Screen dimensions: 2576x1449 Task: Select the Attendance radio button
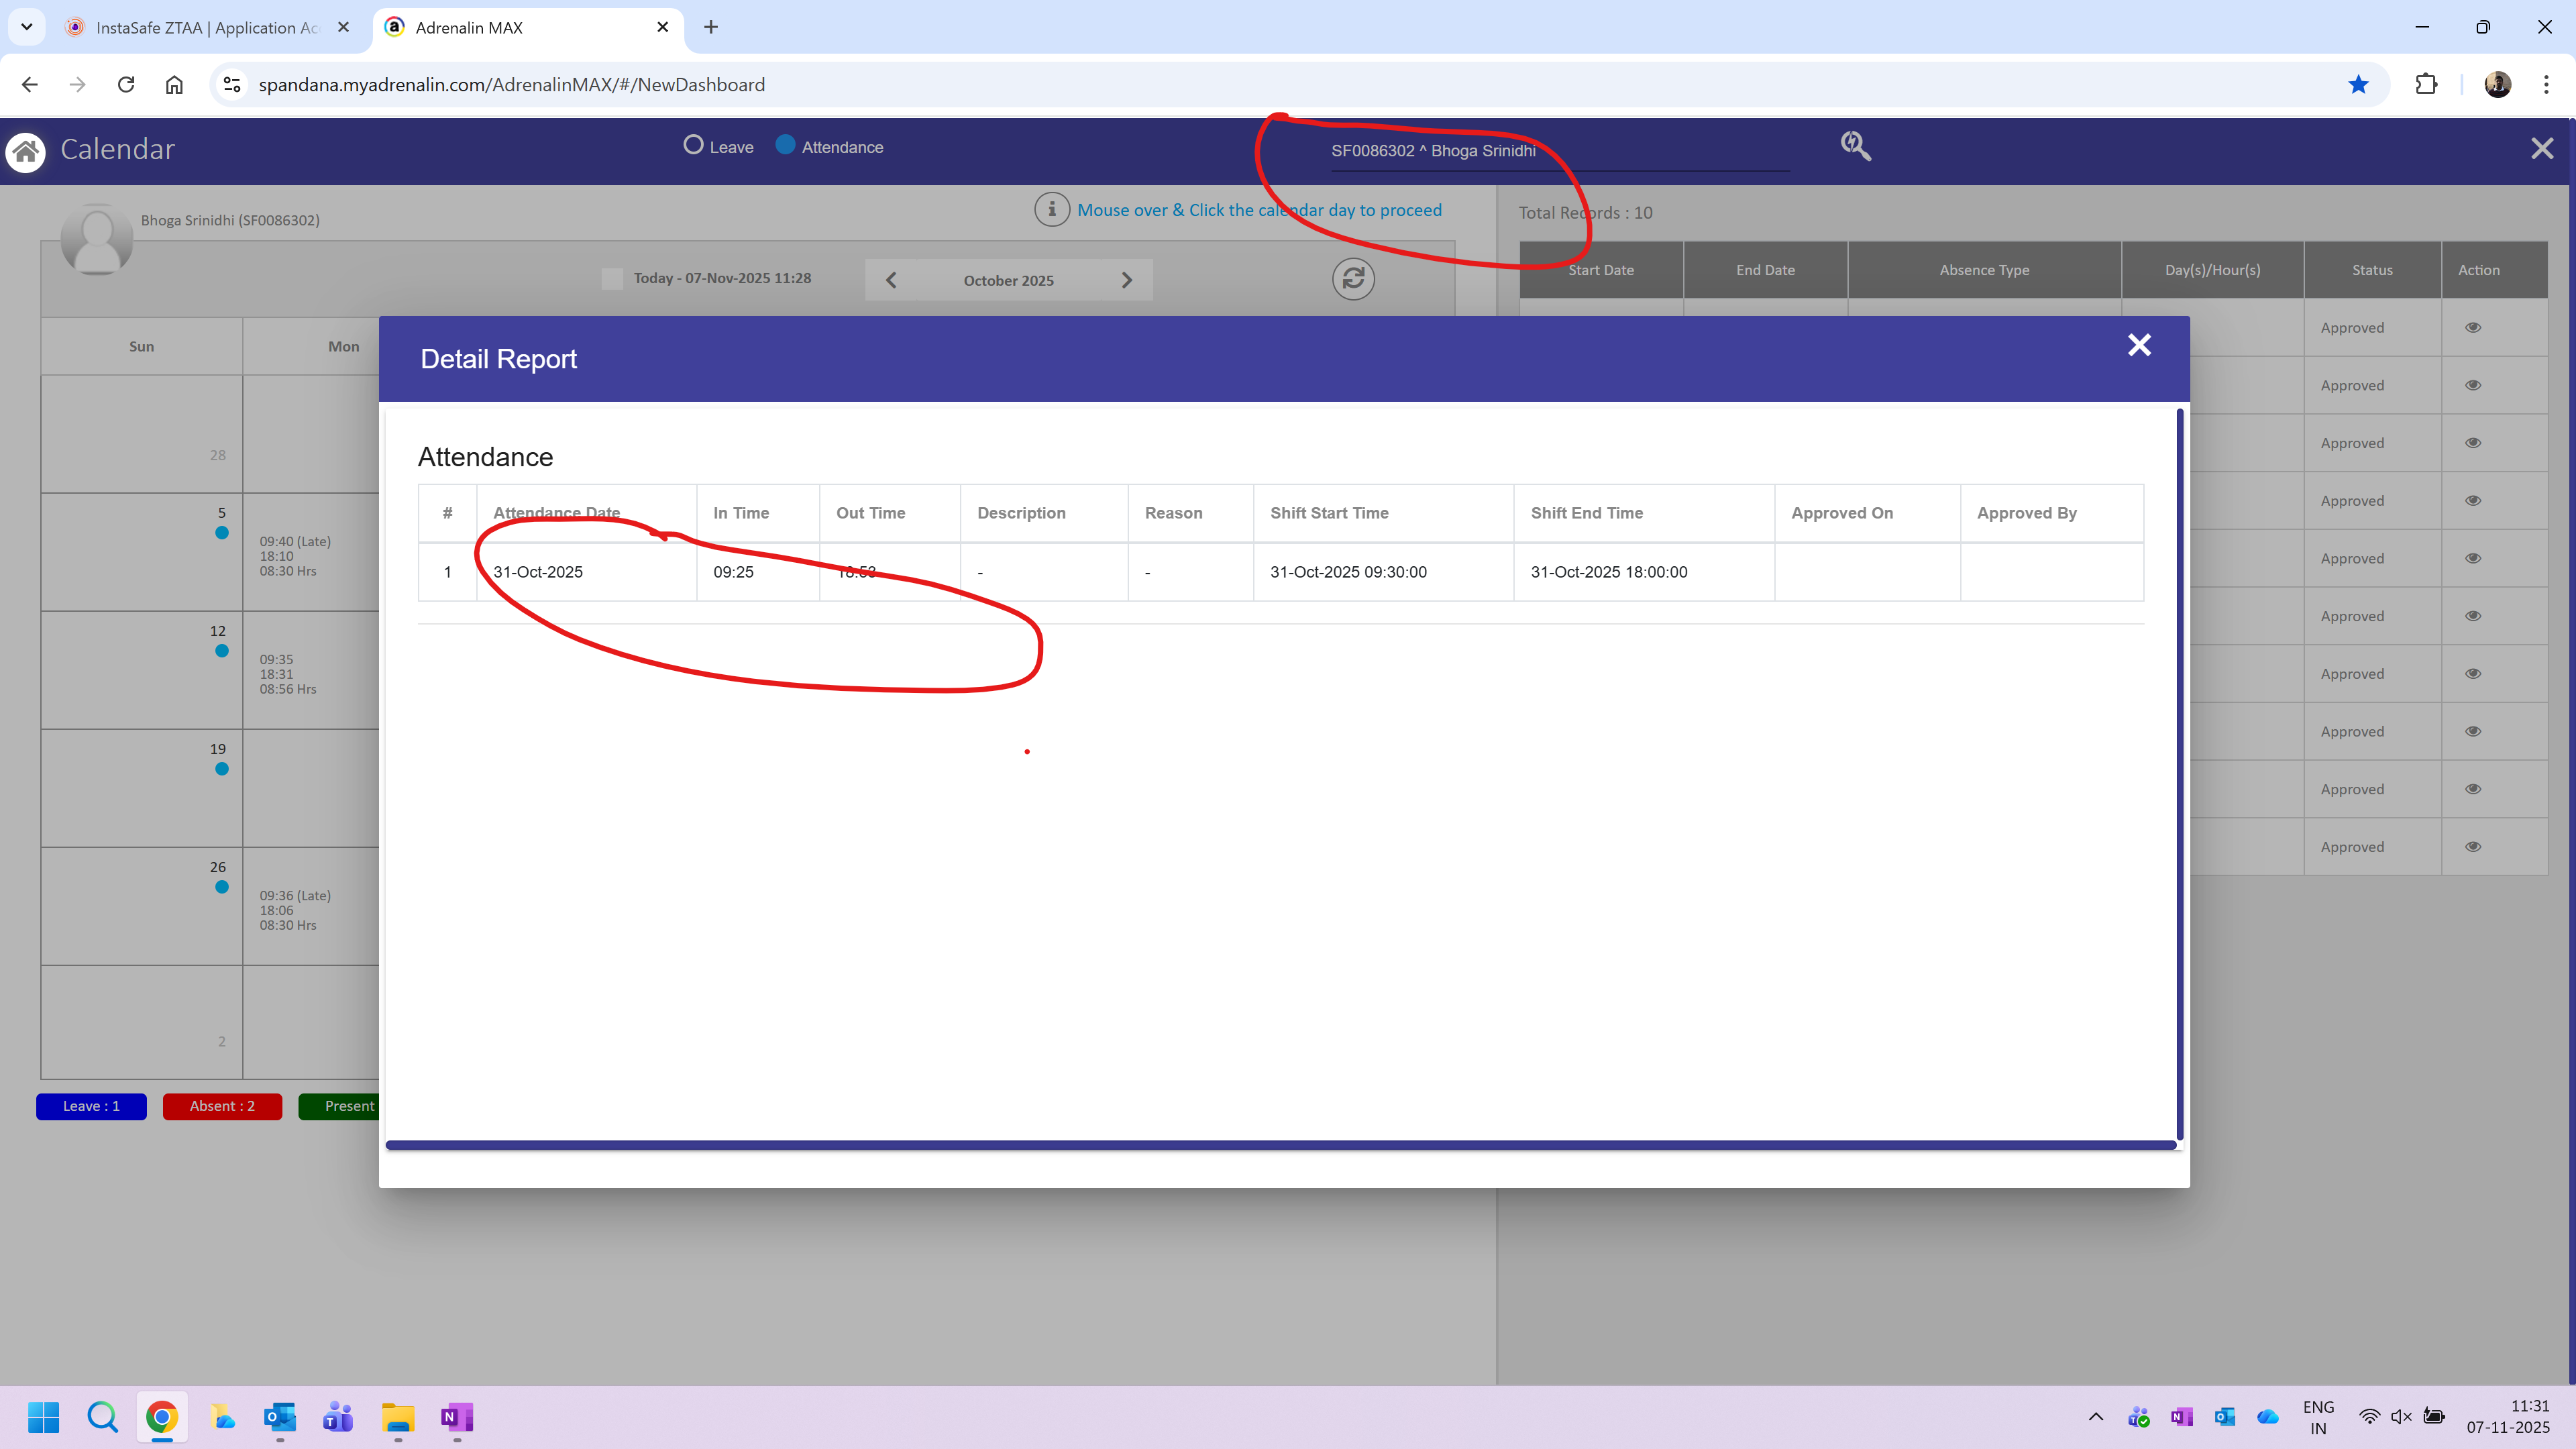pyautogui.click(x=786, y=146)
